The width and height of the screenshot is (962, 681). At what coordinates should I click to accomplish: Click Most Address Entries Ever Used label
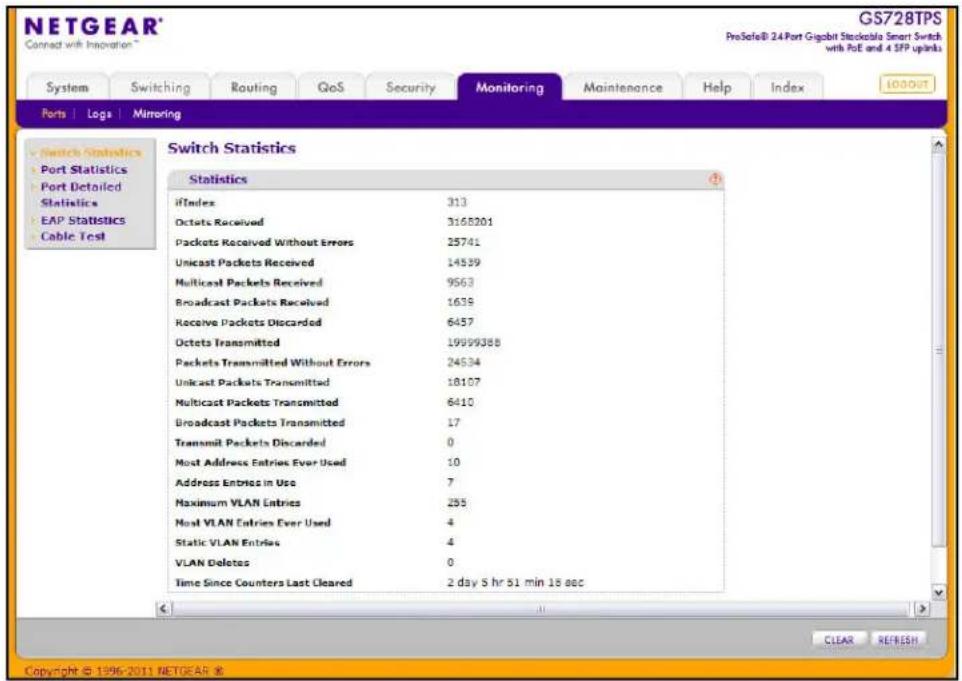click(260, 463)
